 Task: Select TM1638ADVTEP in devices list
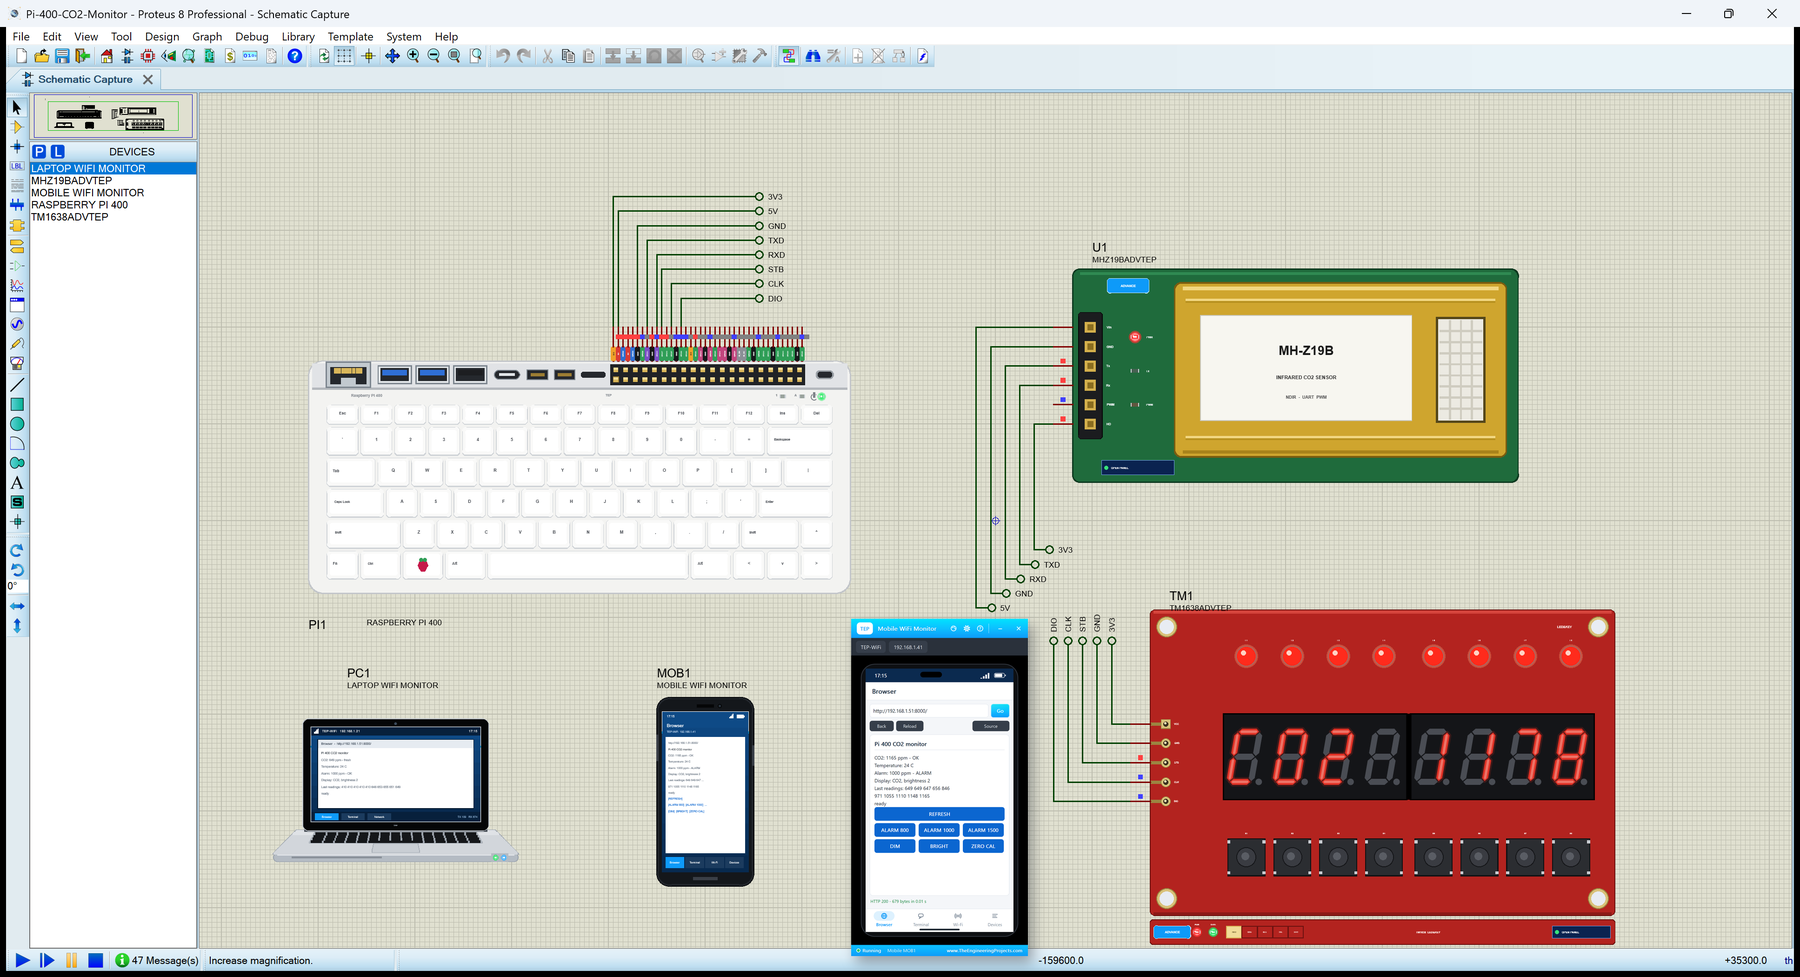(x=113, y=217)
